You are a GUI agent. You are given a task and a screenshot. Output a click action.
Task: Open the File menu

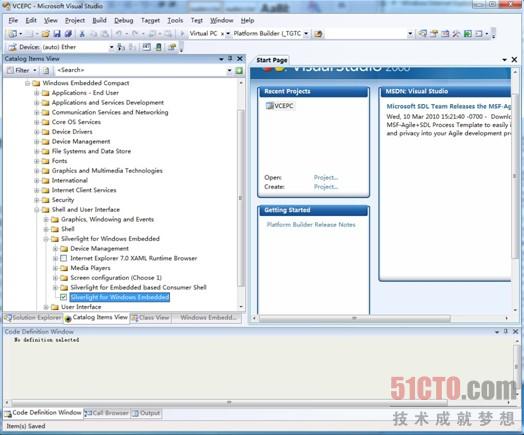(x=13, y=20)
